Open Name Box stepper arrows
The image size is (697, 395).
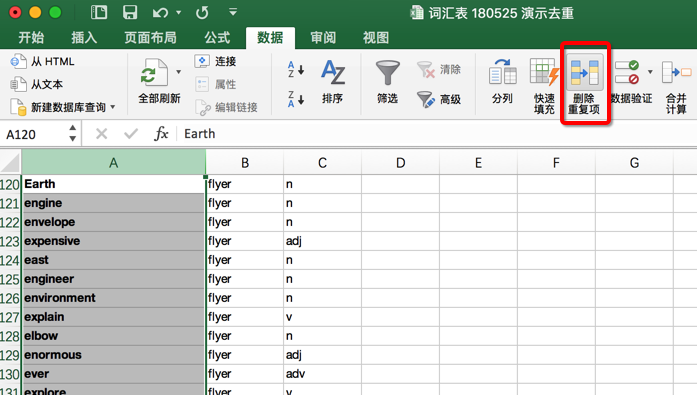(x=72, y=133)
